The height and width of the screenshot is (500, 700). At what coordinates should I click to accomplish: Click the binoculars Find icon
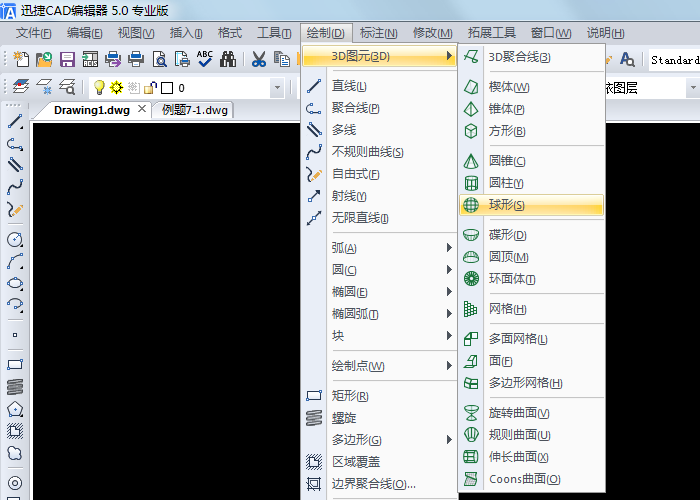coord(228,59)
